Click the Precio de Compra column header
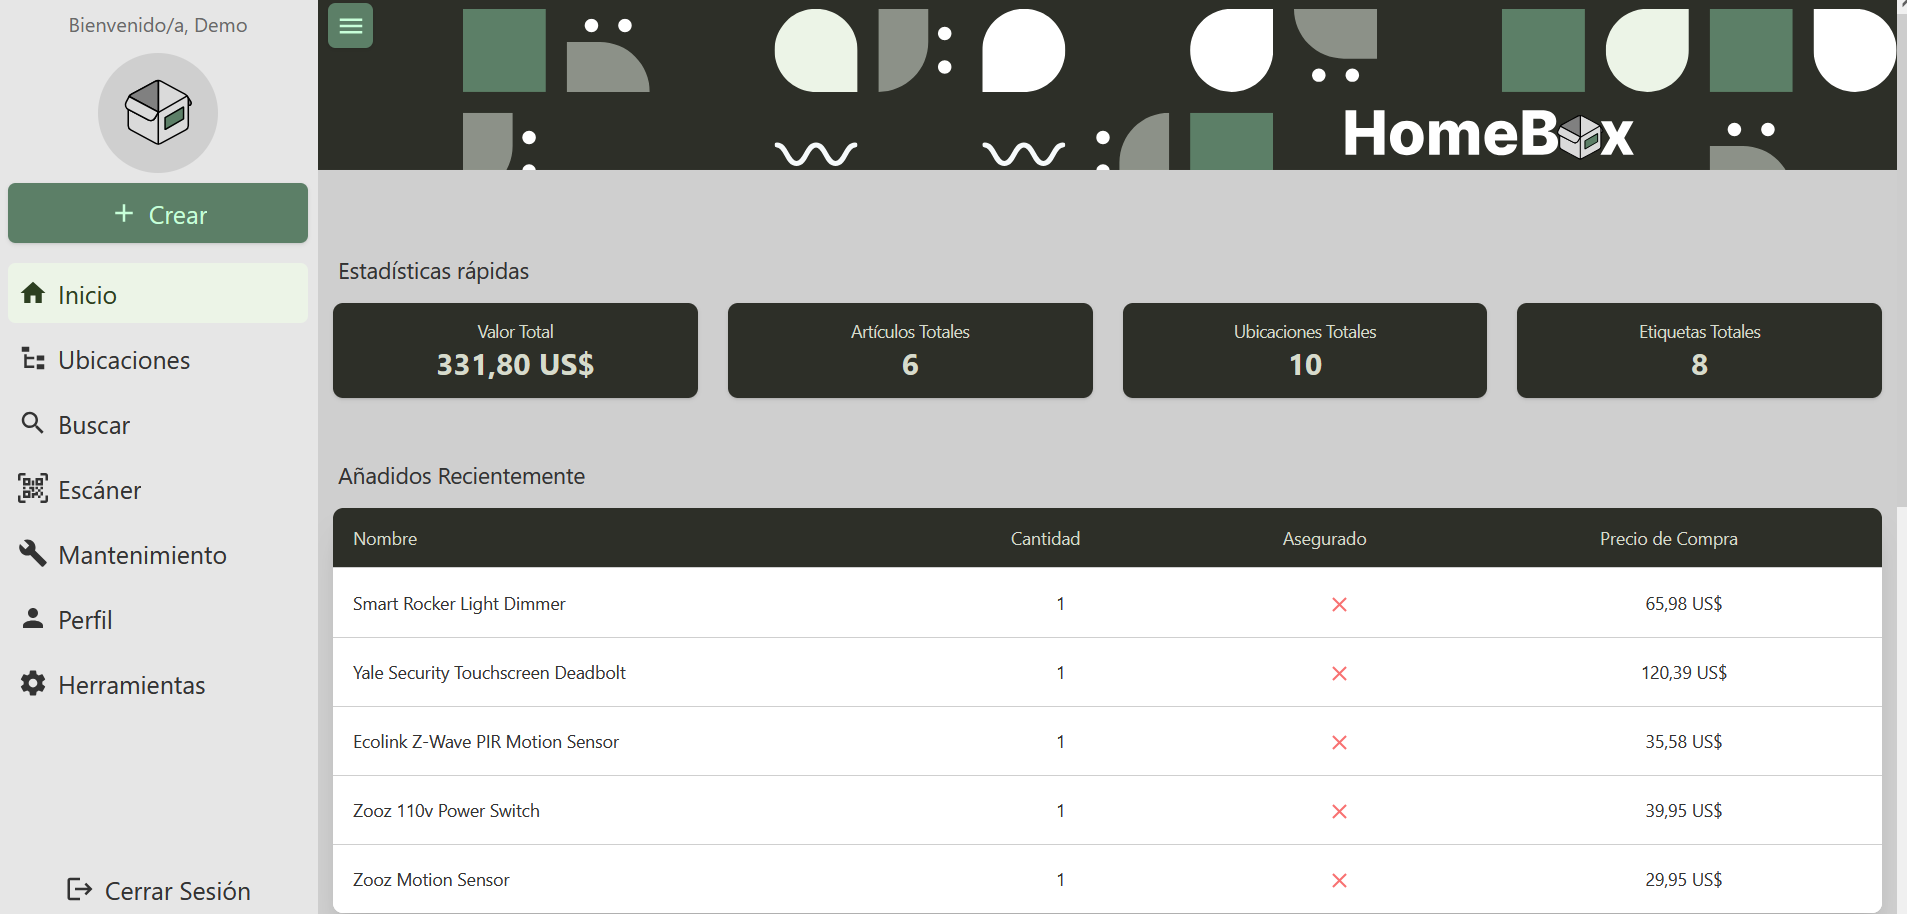Viewport: 1907px width, 914px height. (1668, 539)
